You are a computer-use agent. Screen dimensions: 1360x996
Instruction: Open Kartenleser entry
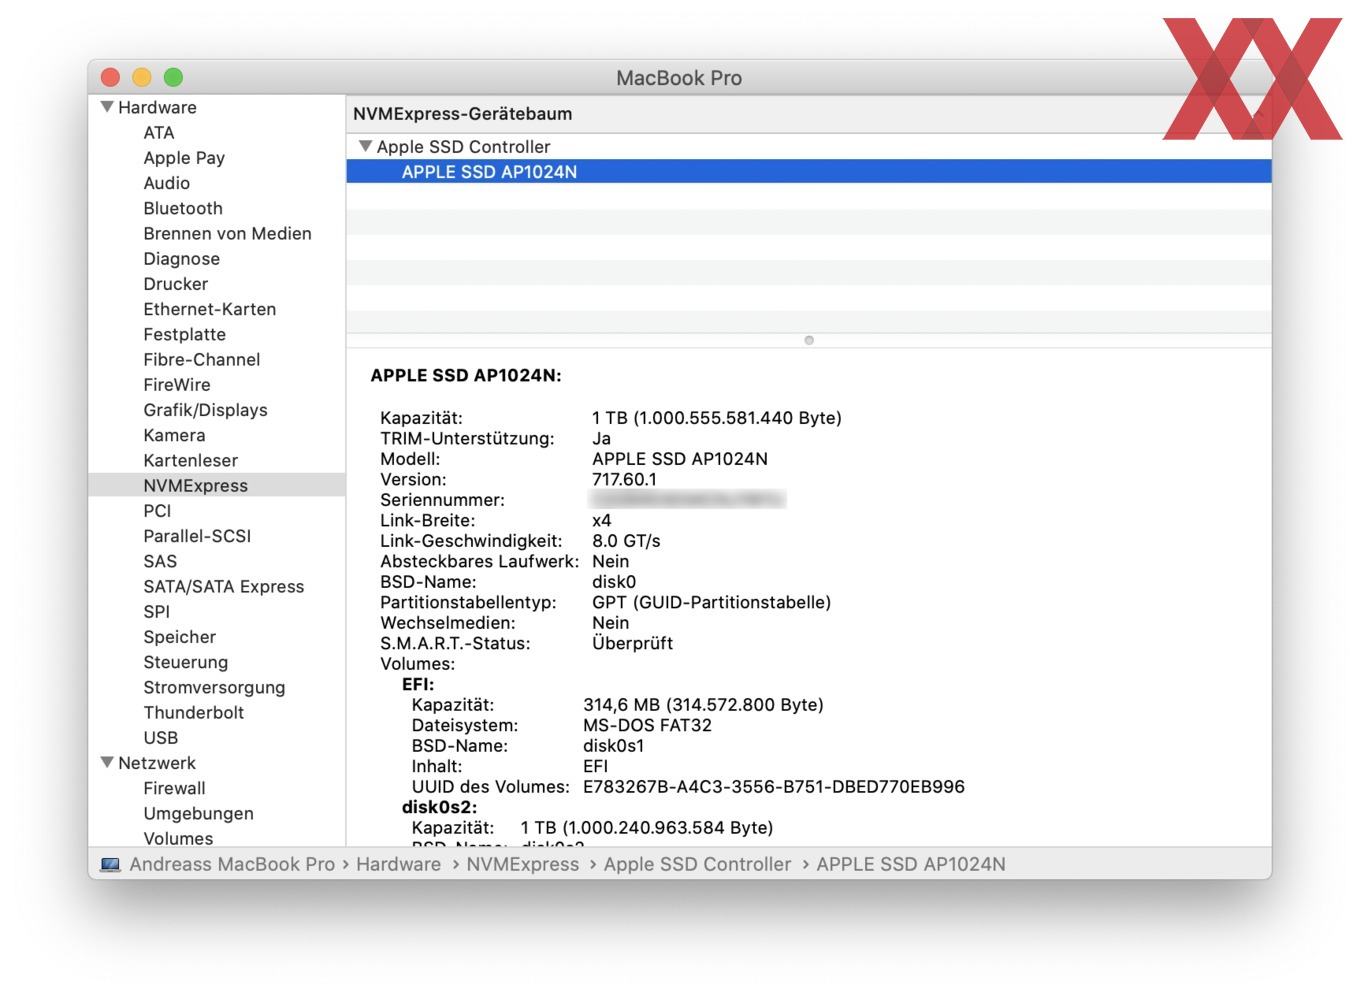click(x=191, y=460)
